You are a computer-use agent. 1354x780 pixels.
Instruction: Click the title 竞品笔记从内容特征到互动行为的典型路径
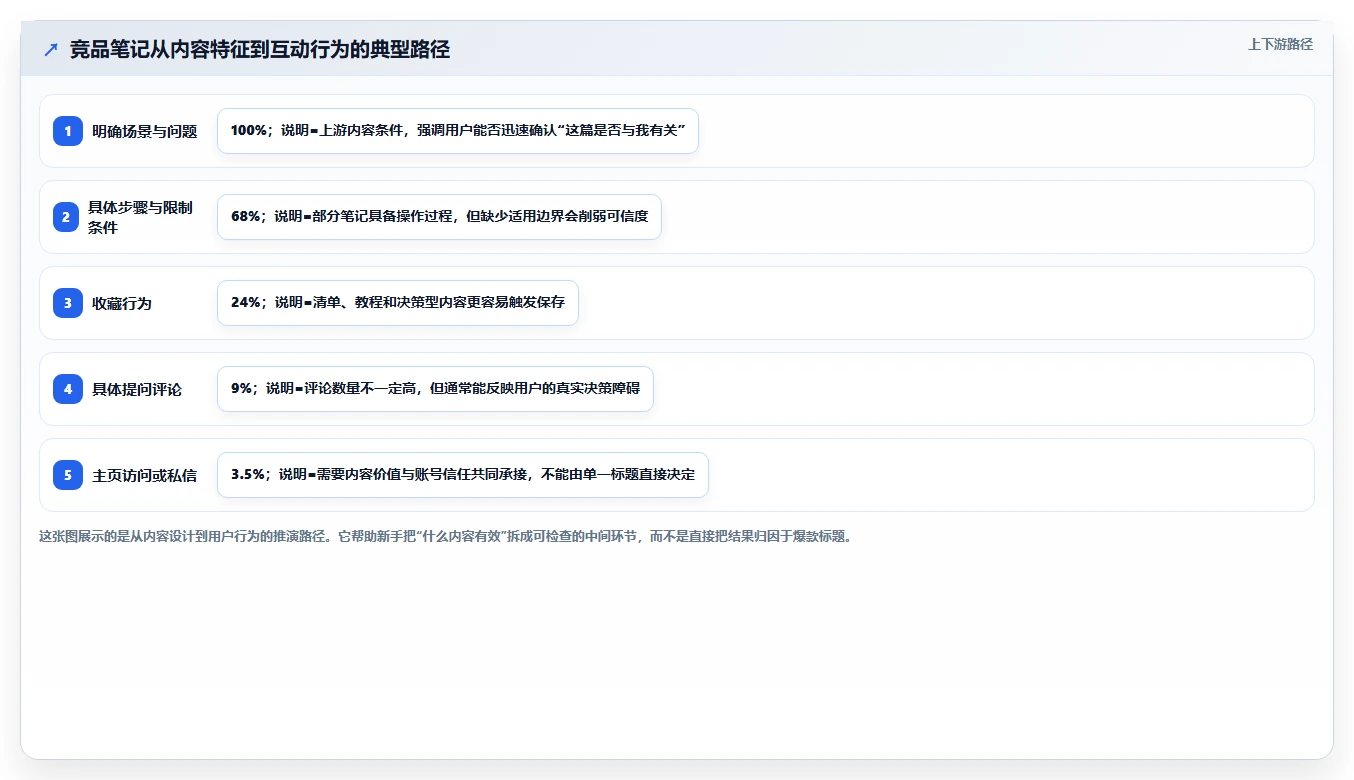pos(260,50)
